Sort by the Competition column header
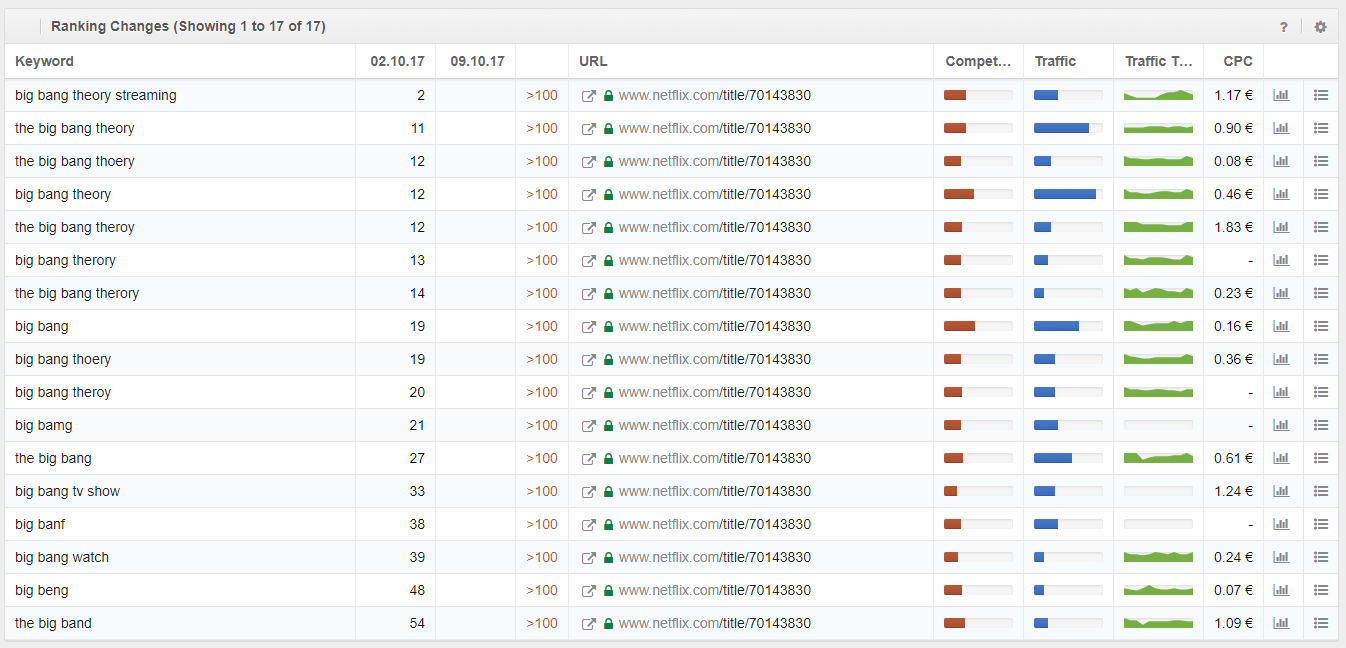This screenshot has height=648, width=1346. point(978,61)
